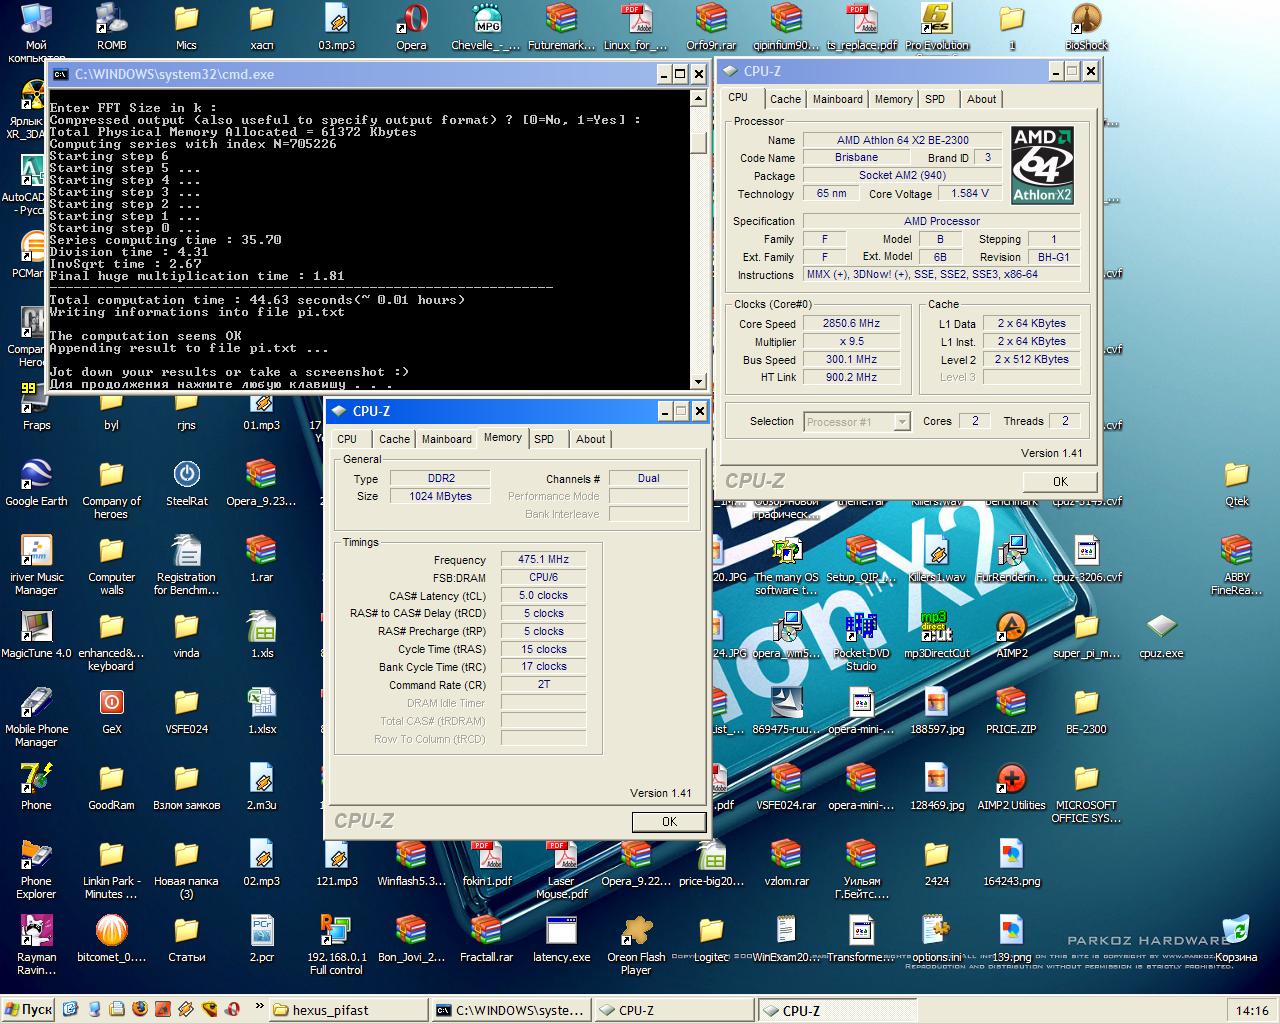The image size is (1280, 1024).
Task: Click the Пуск Start button
Action: click(x=28, y=1009)
